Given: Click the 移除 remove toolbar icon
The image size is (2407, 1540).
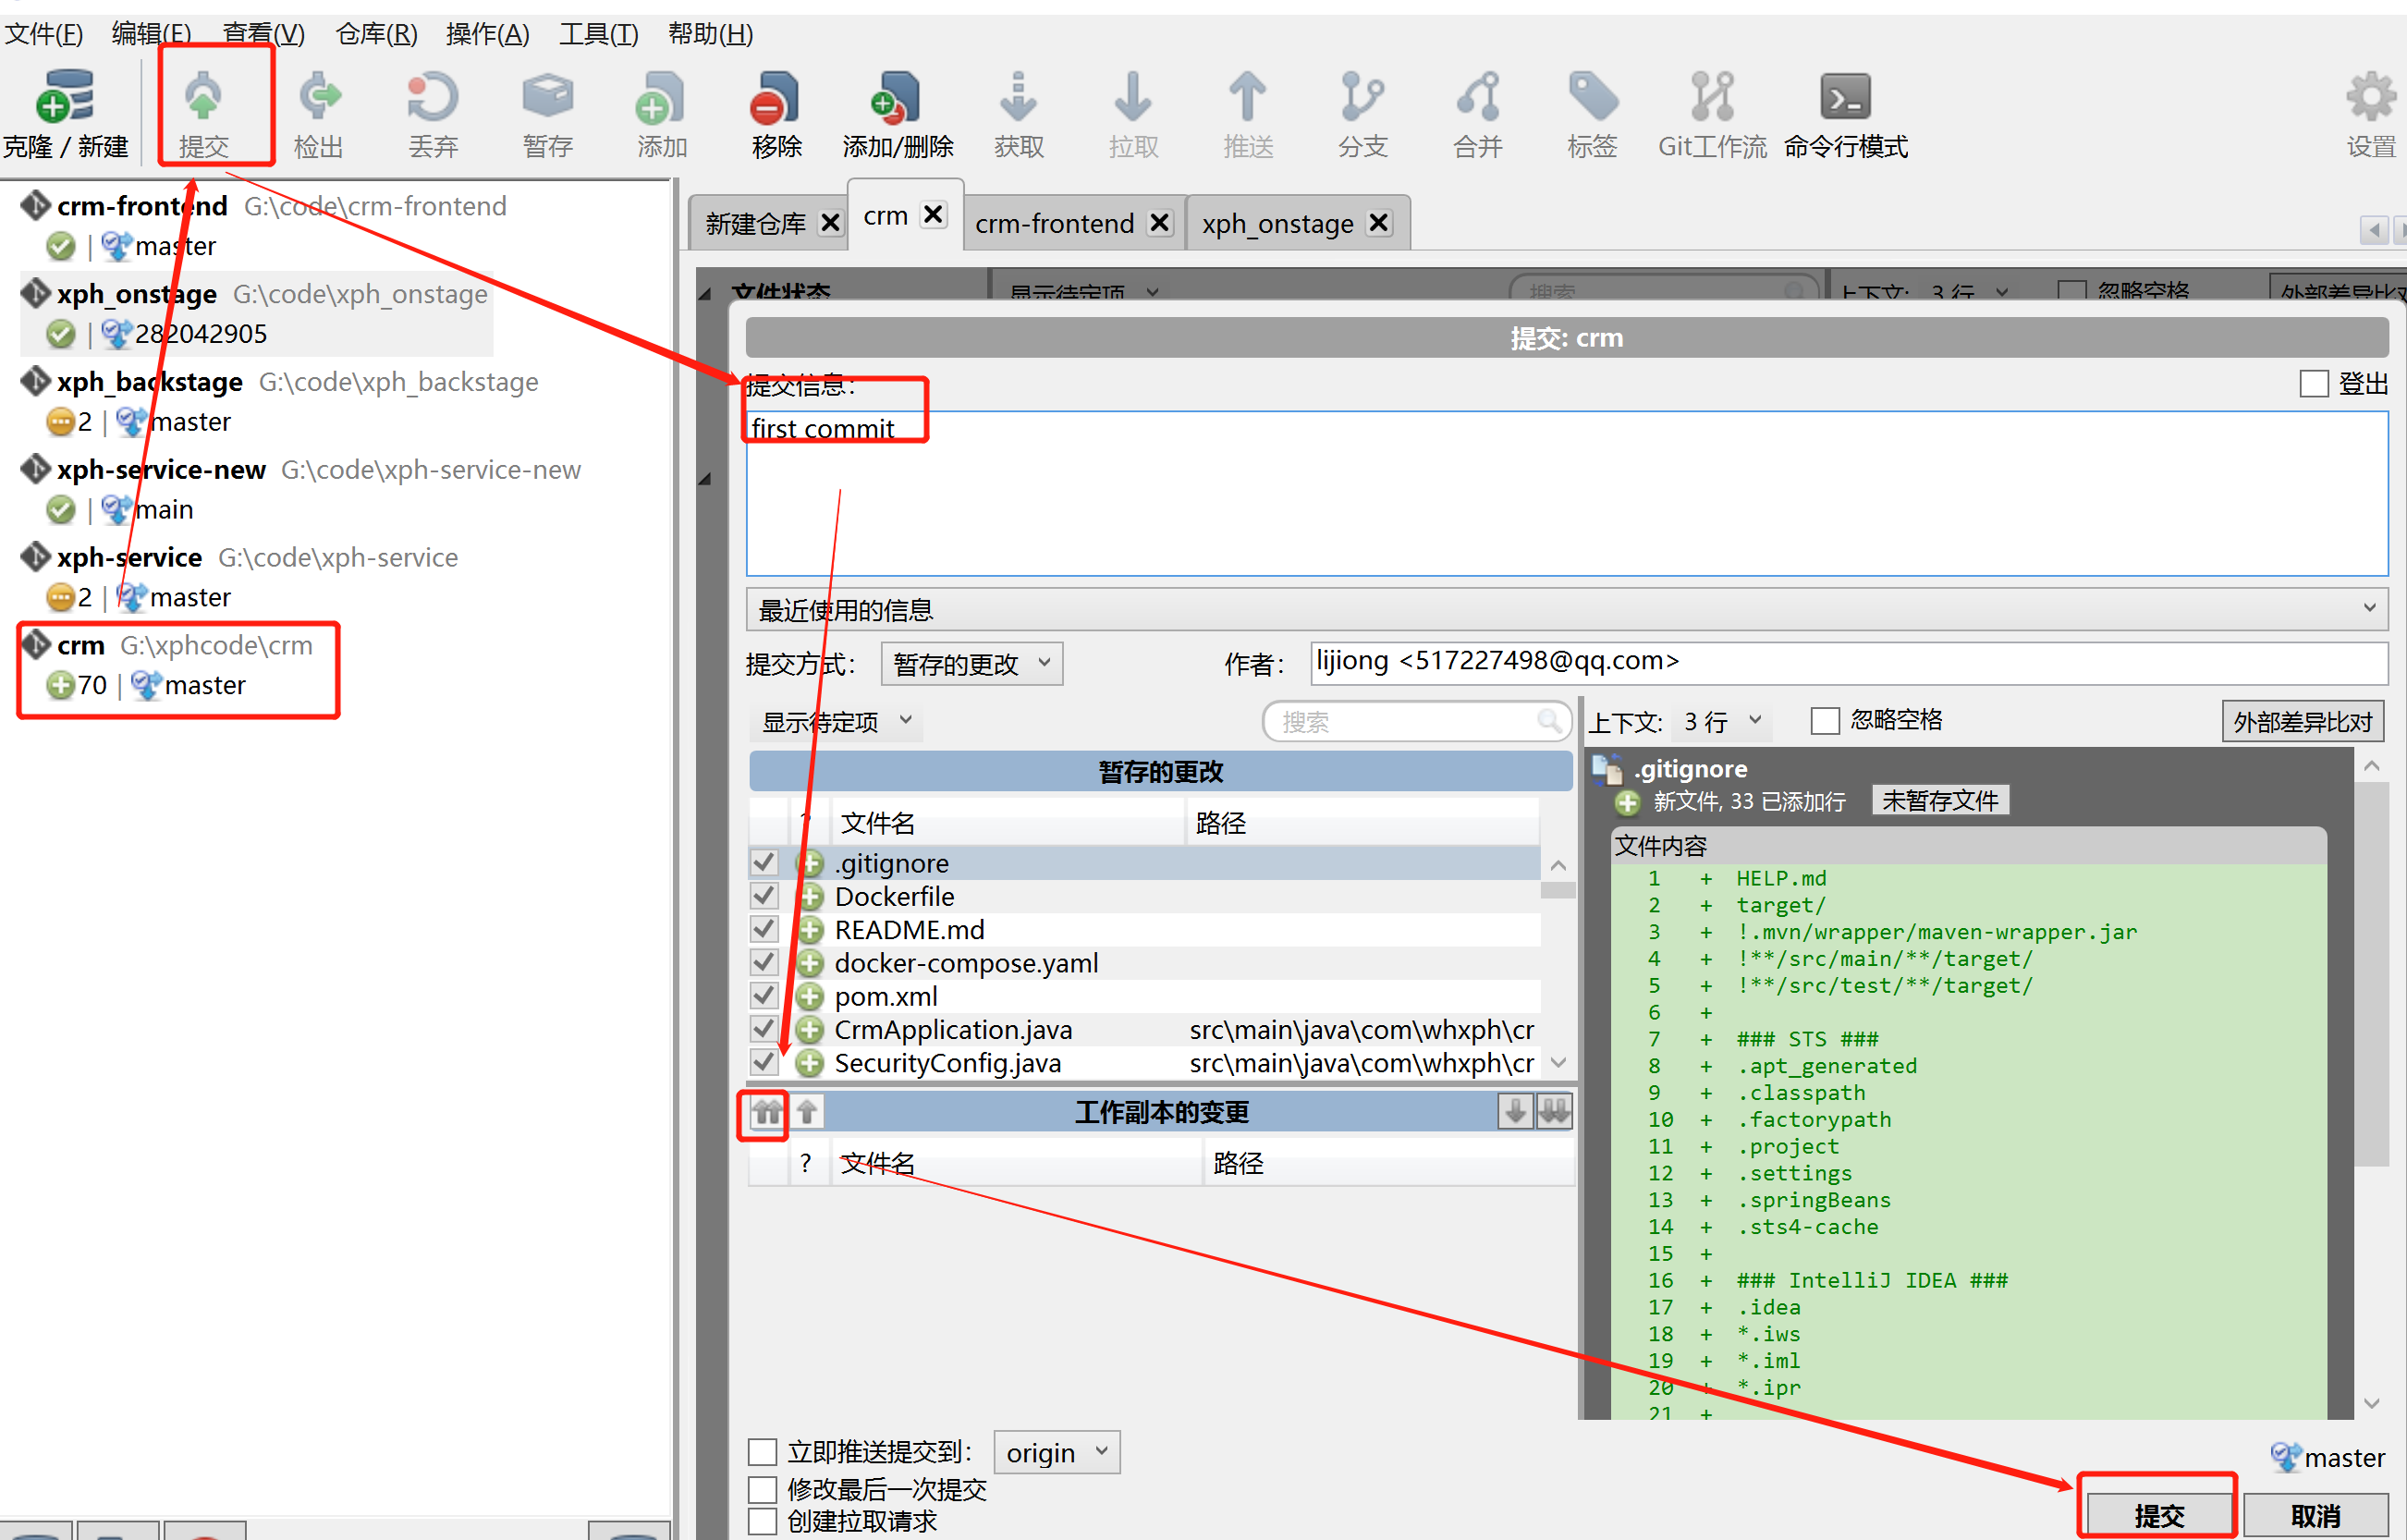Looking at the screenshot, I should [776, 97].
